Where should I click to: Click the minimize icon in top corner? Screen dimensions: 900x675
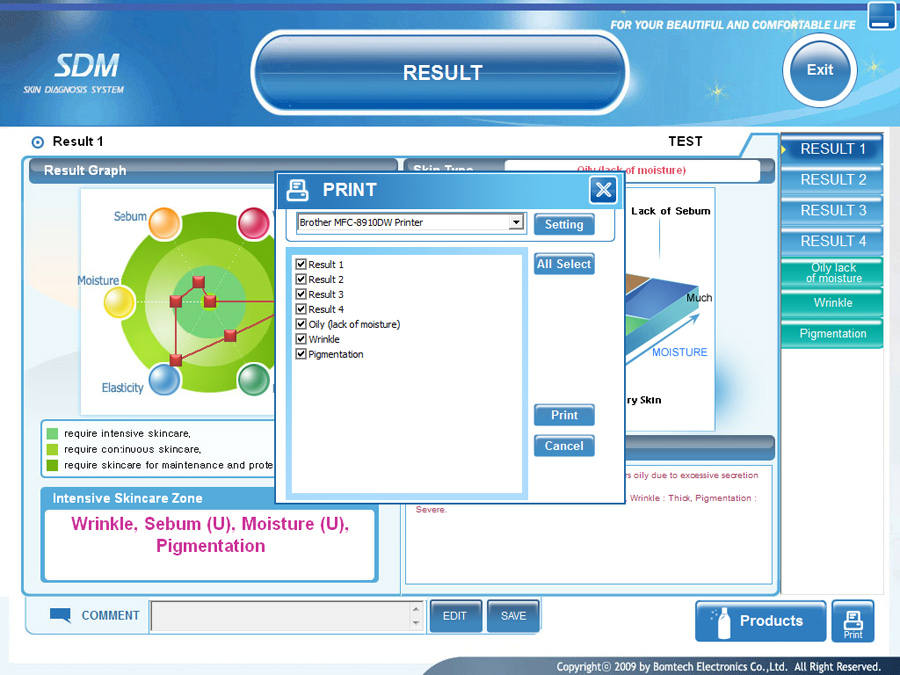pos(881,16)
